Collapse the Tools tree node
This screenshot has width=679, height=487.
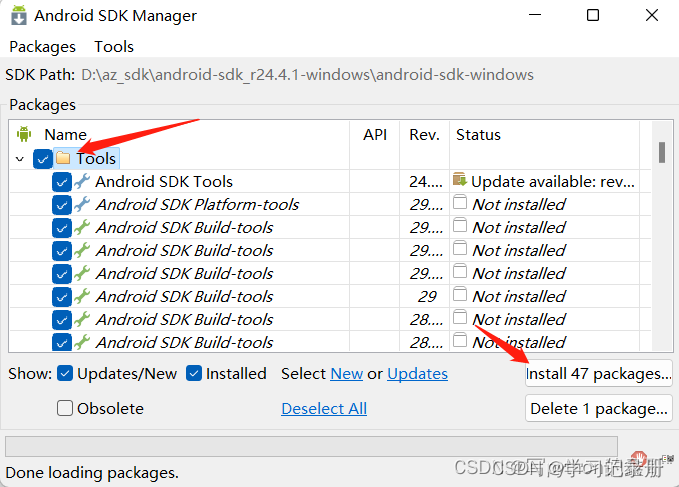[20, 158]
